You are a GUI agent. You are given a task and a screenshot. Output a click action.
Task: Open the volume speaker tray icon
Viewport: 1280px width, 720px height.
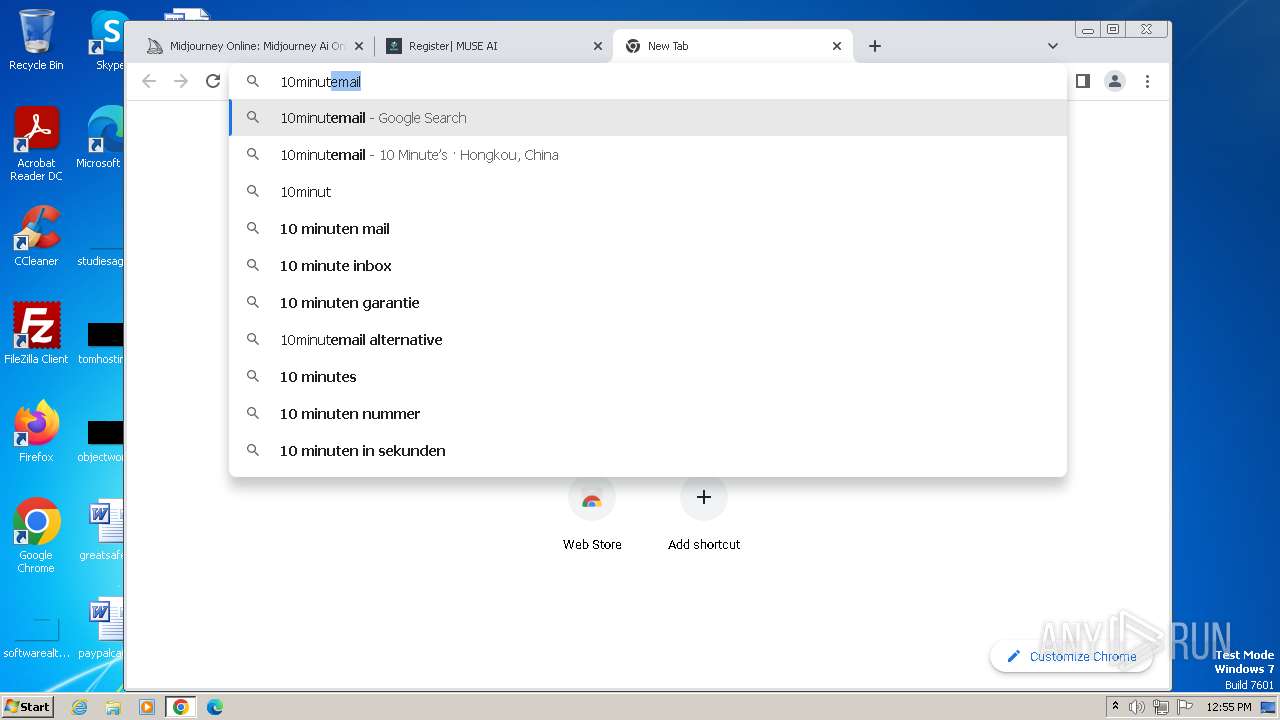coord(1137,707)
